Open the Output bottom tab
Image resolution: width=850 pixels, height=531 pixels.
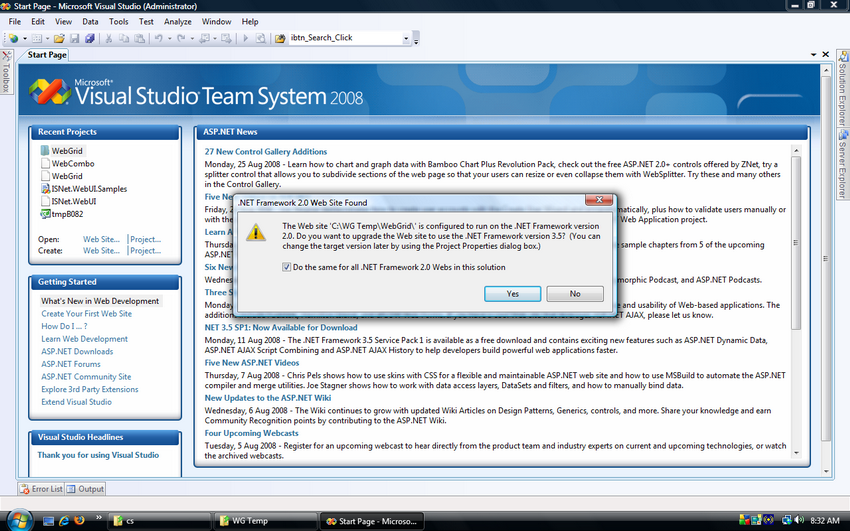pyautogui.click(x=85, y=489)
